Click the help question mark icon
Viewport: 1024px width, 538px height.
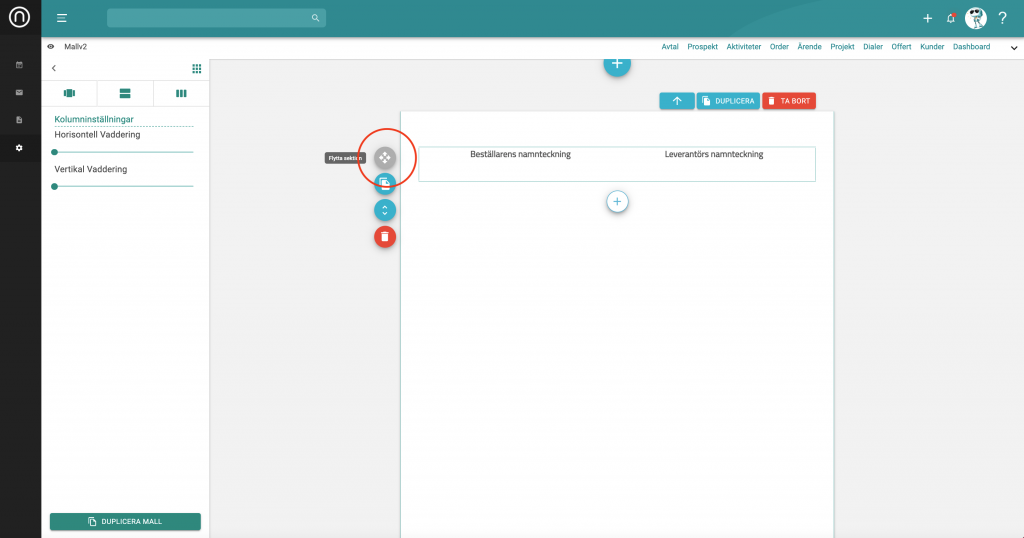pos(1002,18)
